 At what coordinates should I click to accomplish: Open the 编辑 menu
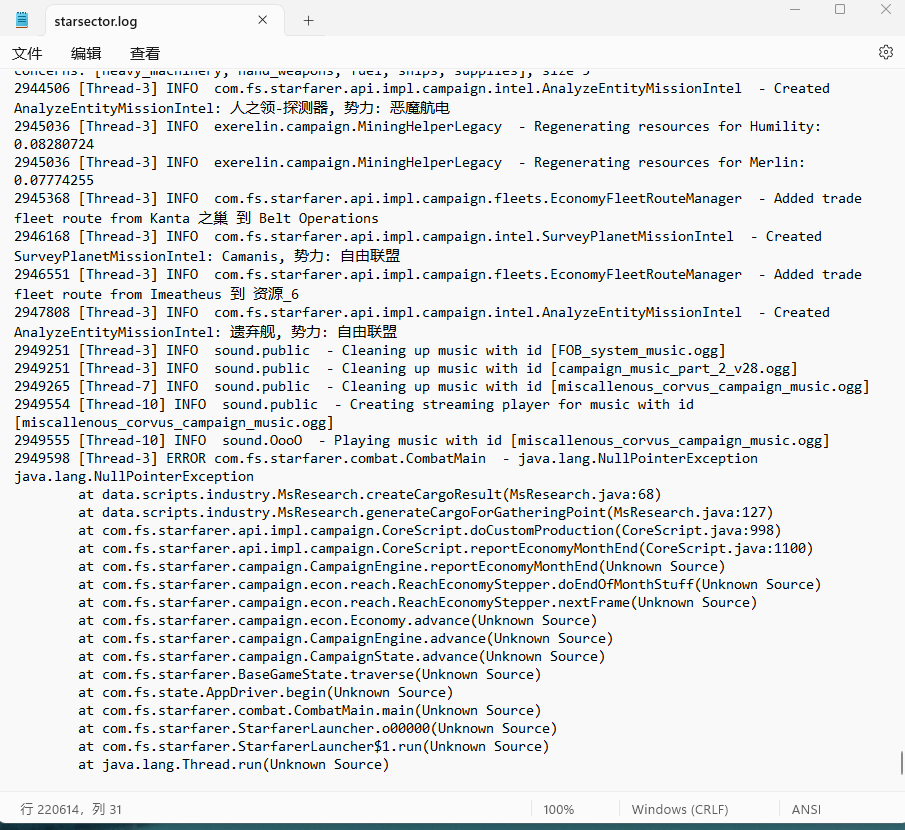tap(86, 53)
